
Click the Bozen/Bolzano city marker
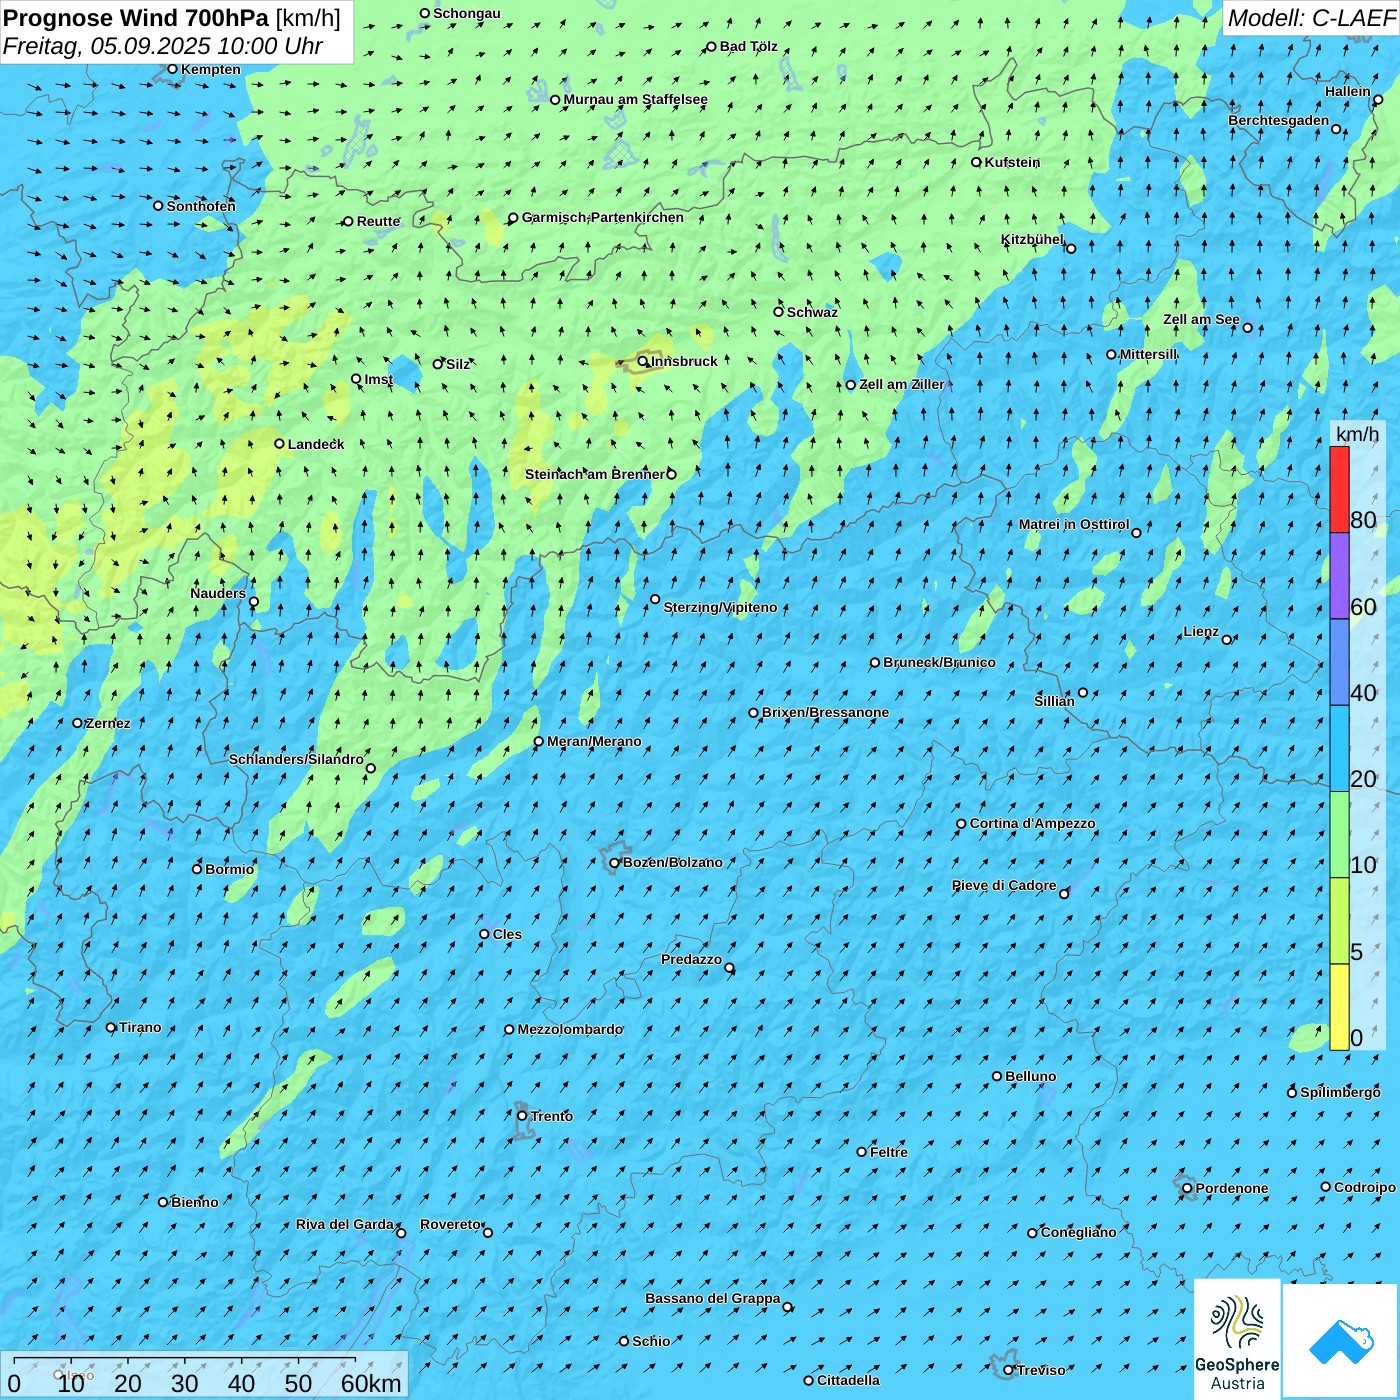615,863
